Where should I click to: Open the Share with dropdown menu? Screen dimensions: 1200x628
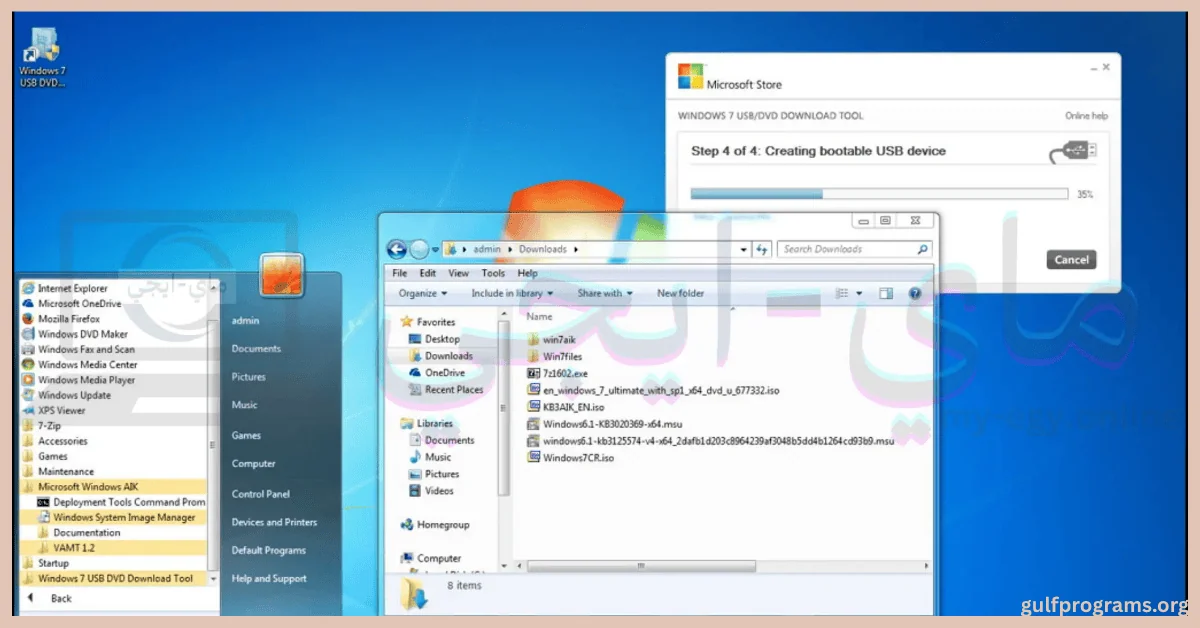pyautogui.click(x=605, y=293)
